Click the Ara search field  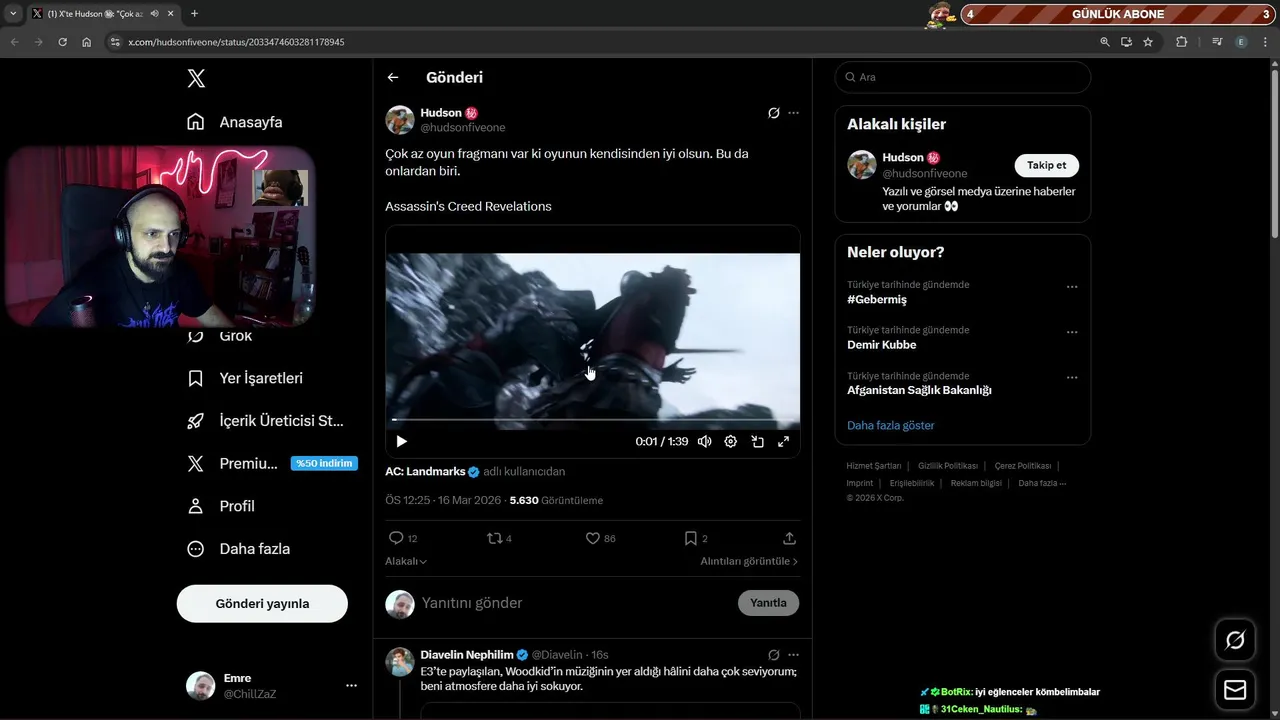click(962, 77)
